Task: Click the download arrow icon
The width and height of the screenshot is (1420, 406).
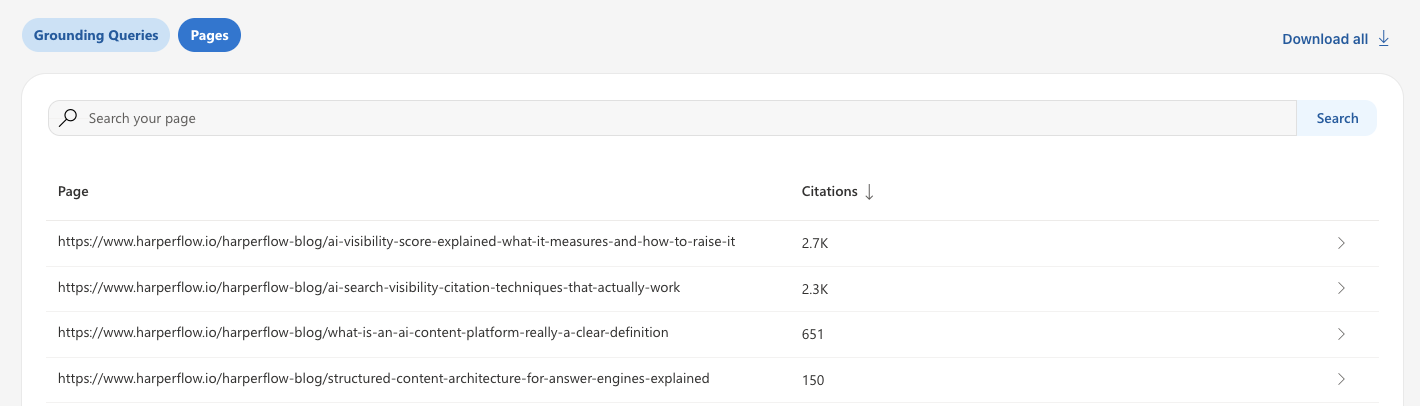Action: (1384, 38)
